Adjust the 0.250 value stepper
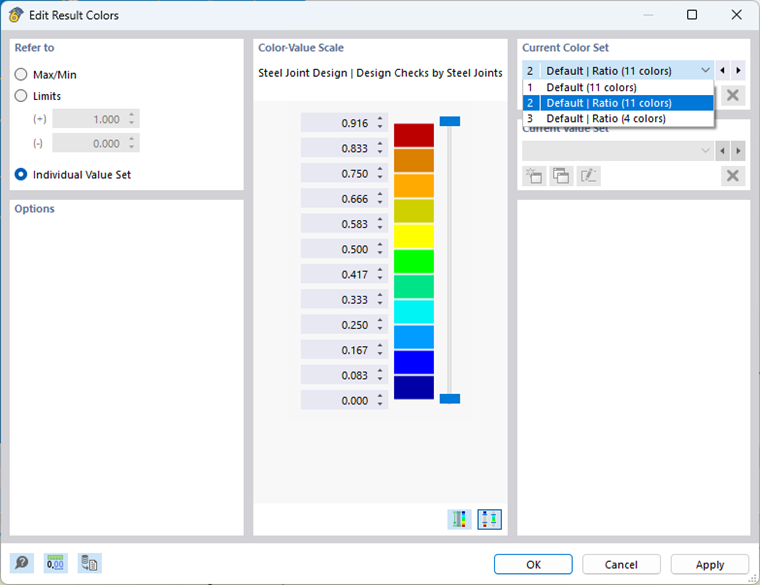 click(380, 325)
